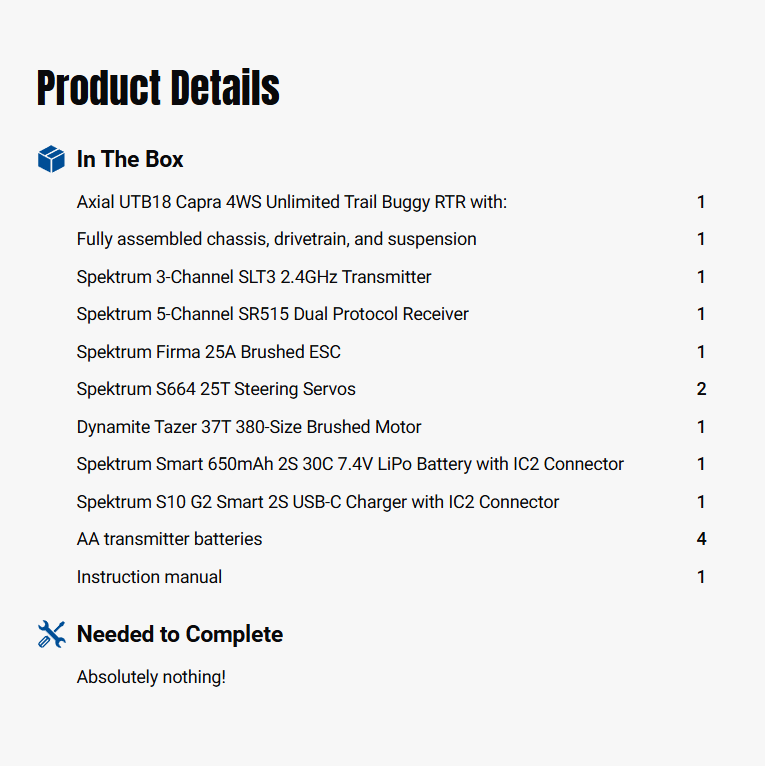Click quantity 2 beside Steering Servos
This screenshot has width=765, height=766.
(701, 389)
